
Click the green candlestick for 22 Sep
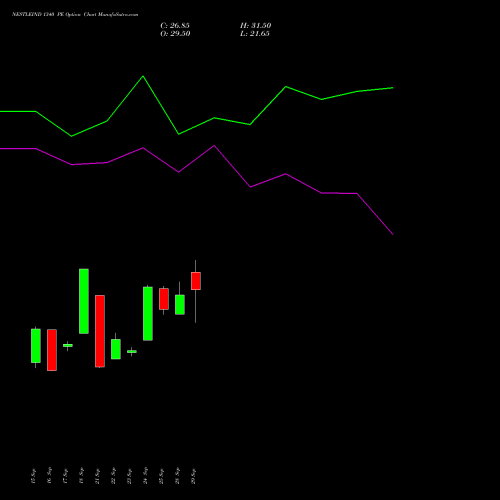(x=116, y=349)
